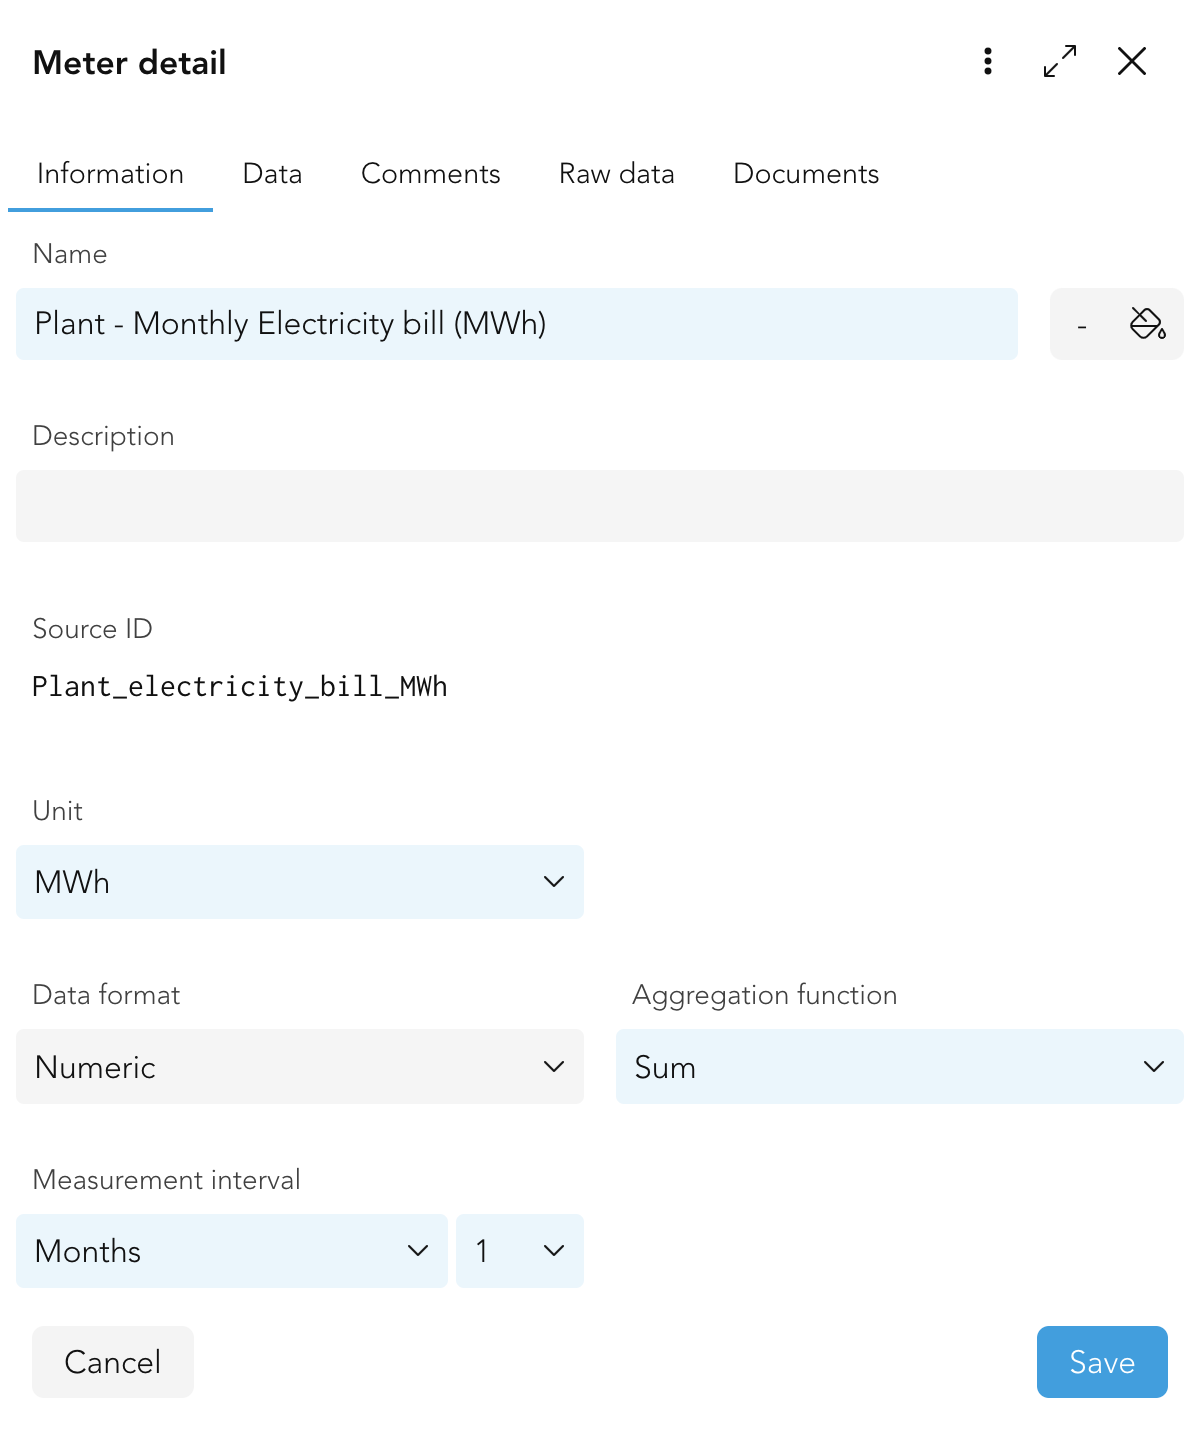Click into the empty Description field
This screenshot has height=1430, width=1200.
[x=600, y=506]
